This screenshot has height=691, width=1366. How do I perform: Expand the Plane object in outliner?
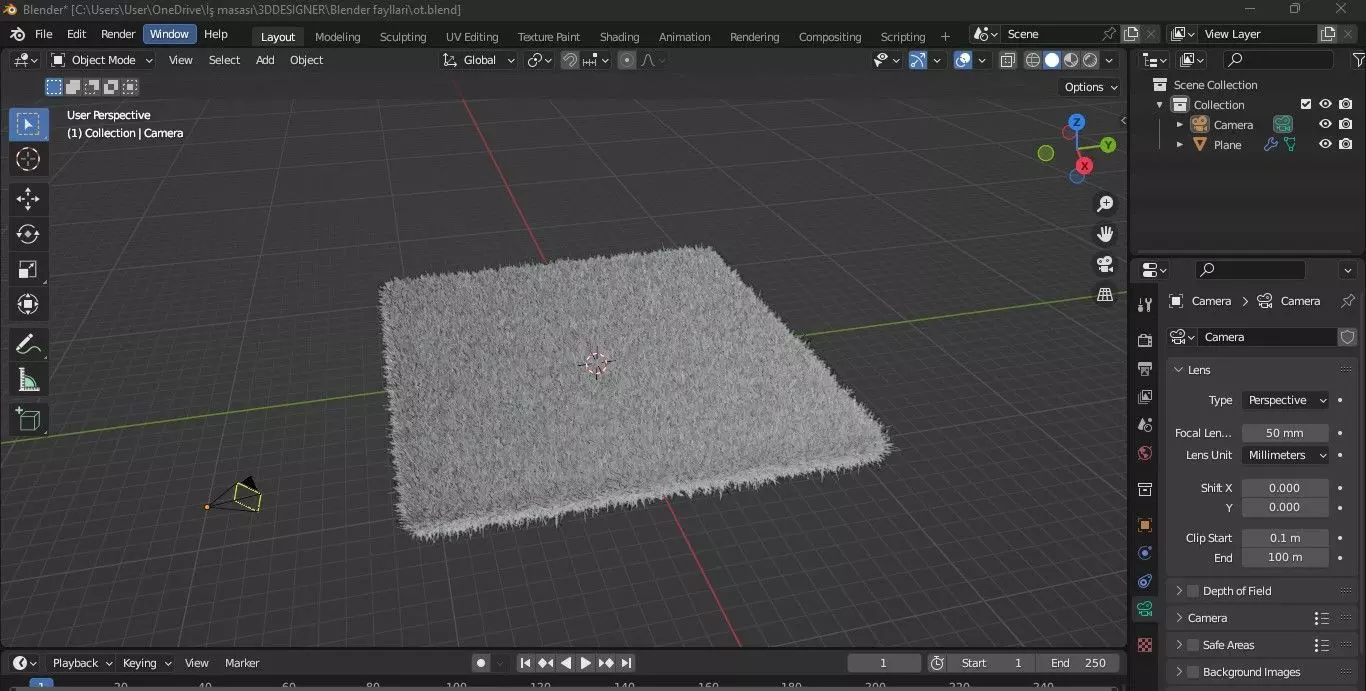click(1179, 145)
